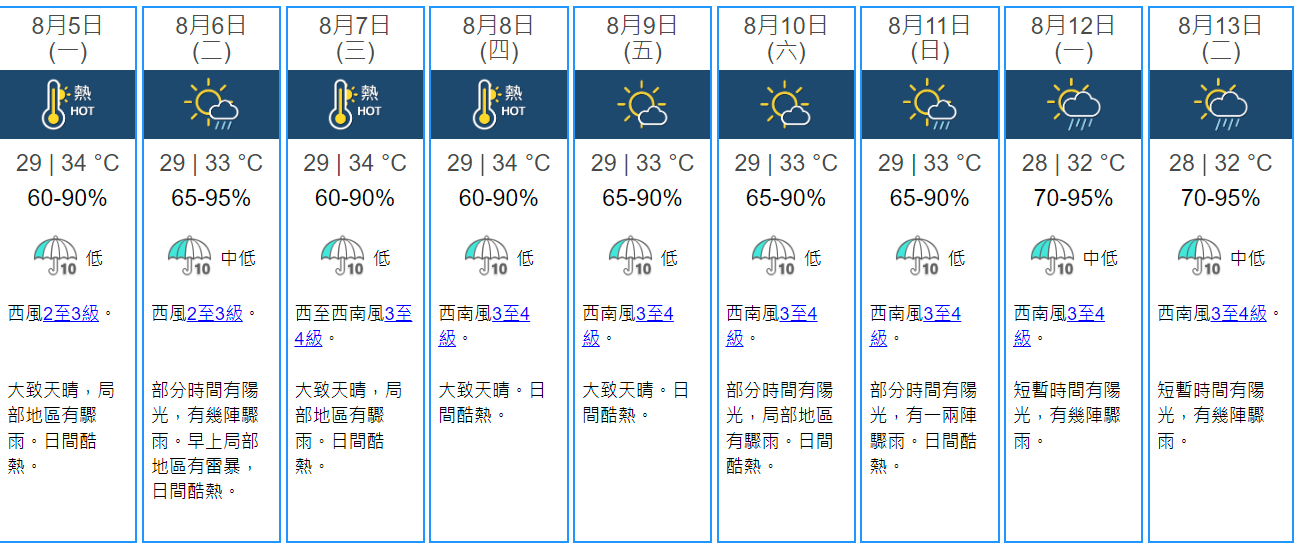Click the rain cloud icon for 8月13日

(x=1218, y=105)
